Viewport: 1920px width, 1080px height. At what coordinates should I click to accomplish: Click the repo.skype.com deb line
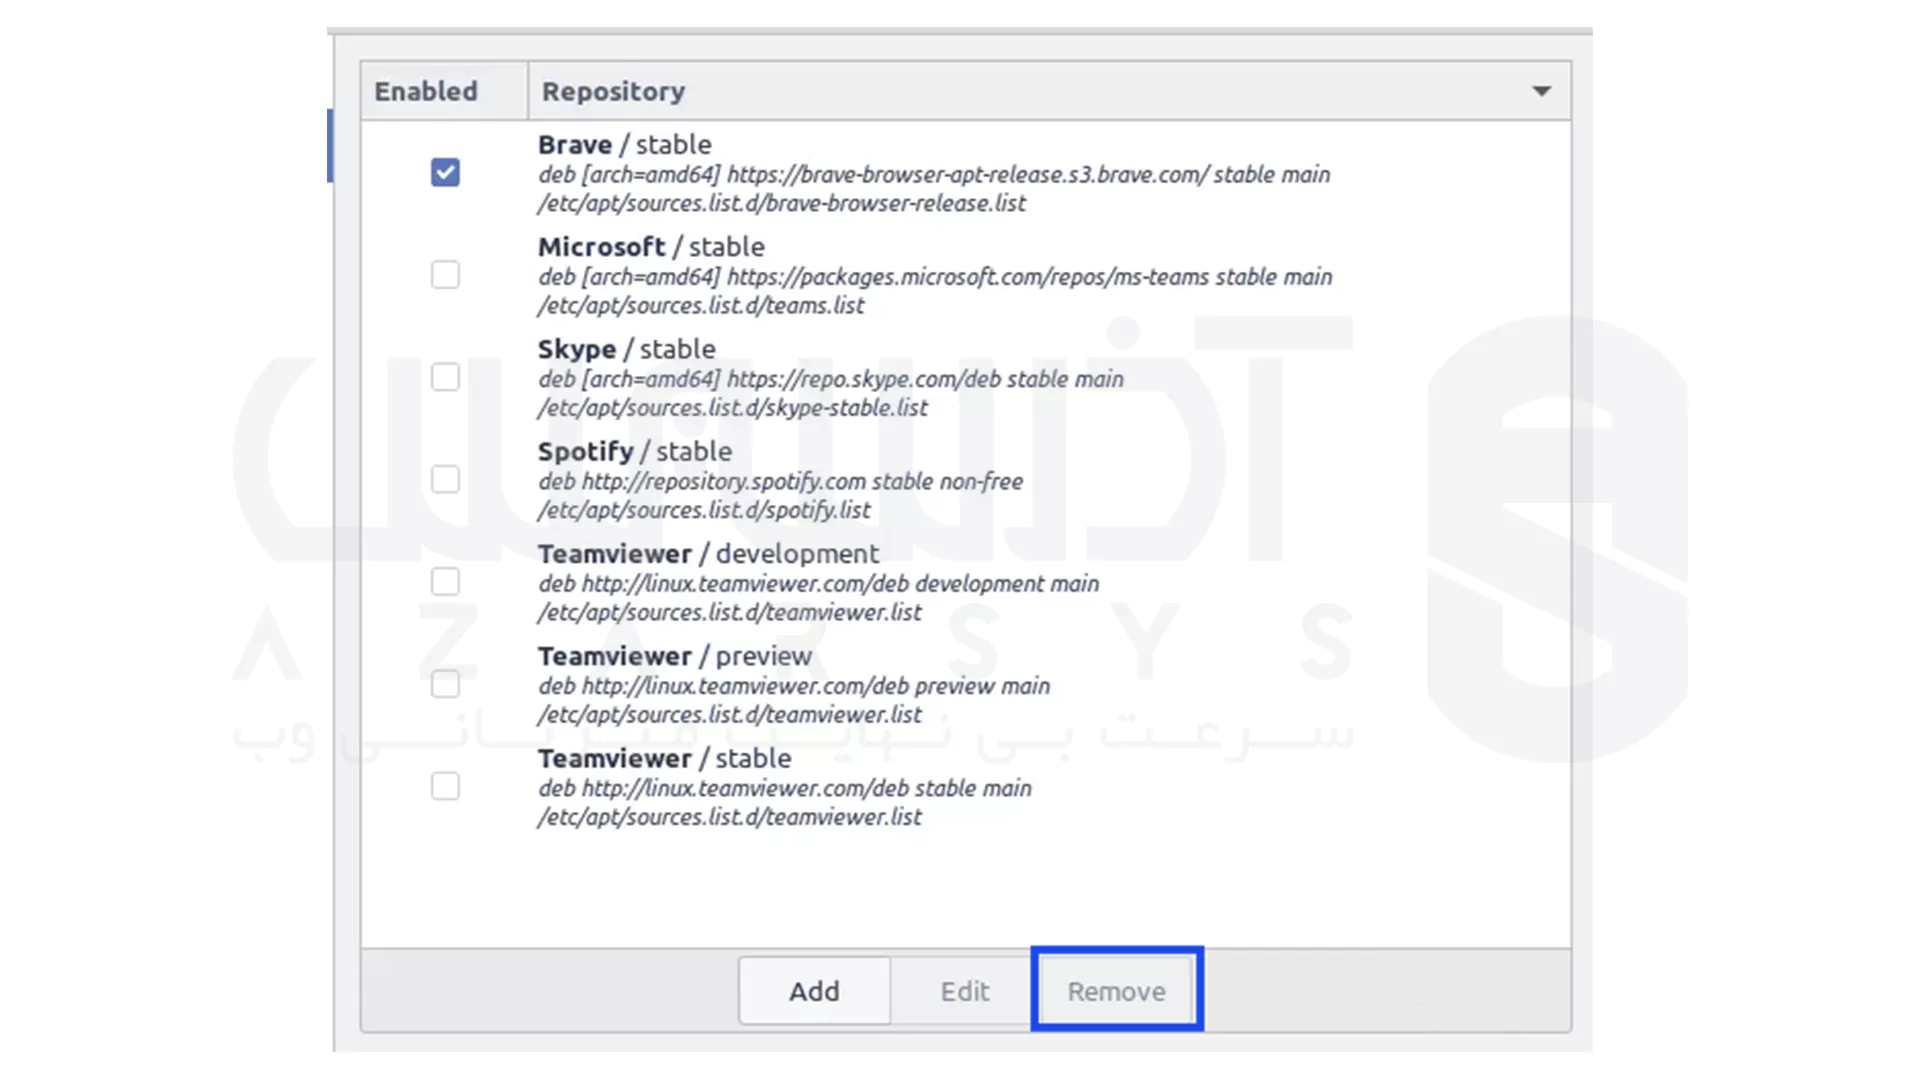(x=831, y=379)
